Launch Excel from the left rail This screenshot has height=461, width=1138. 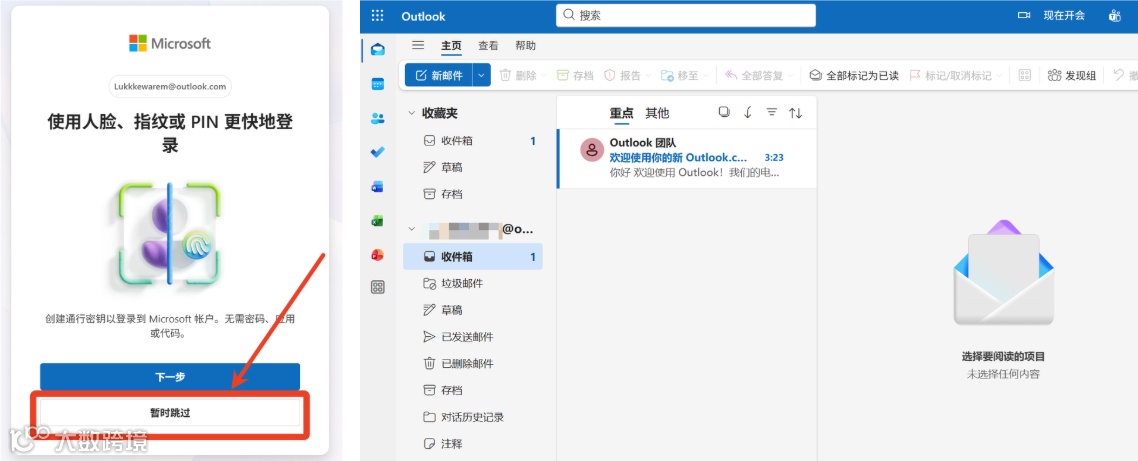coord(377,221)
